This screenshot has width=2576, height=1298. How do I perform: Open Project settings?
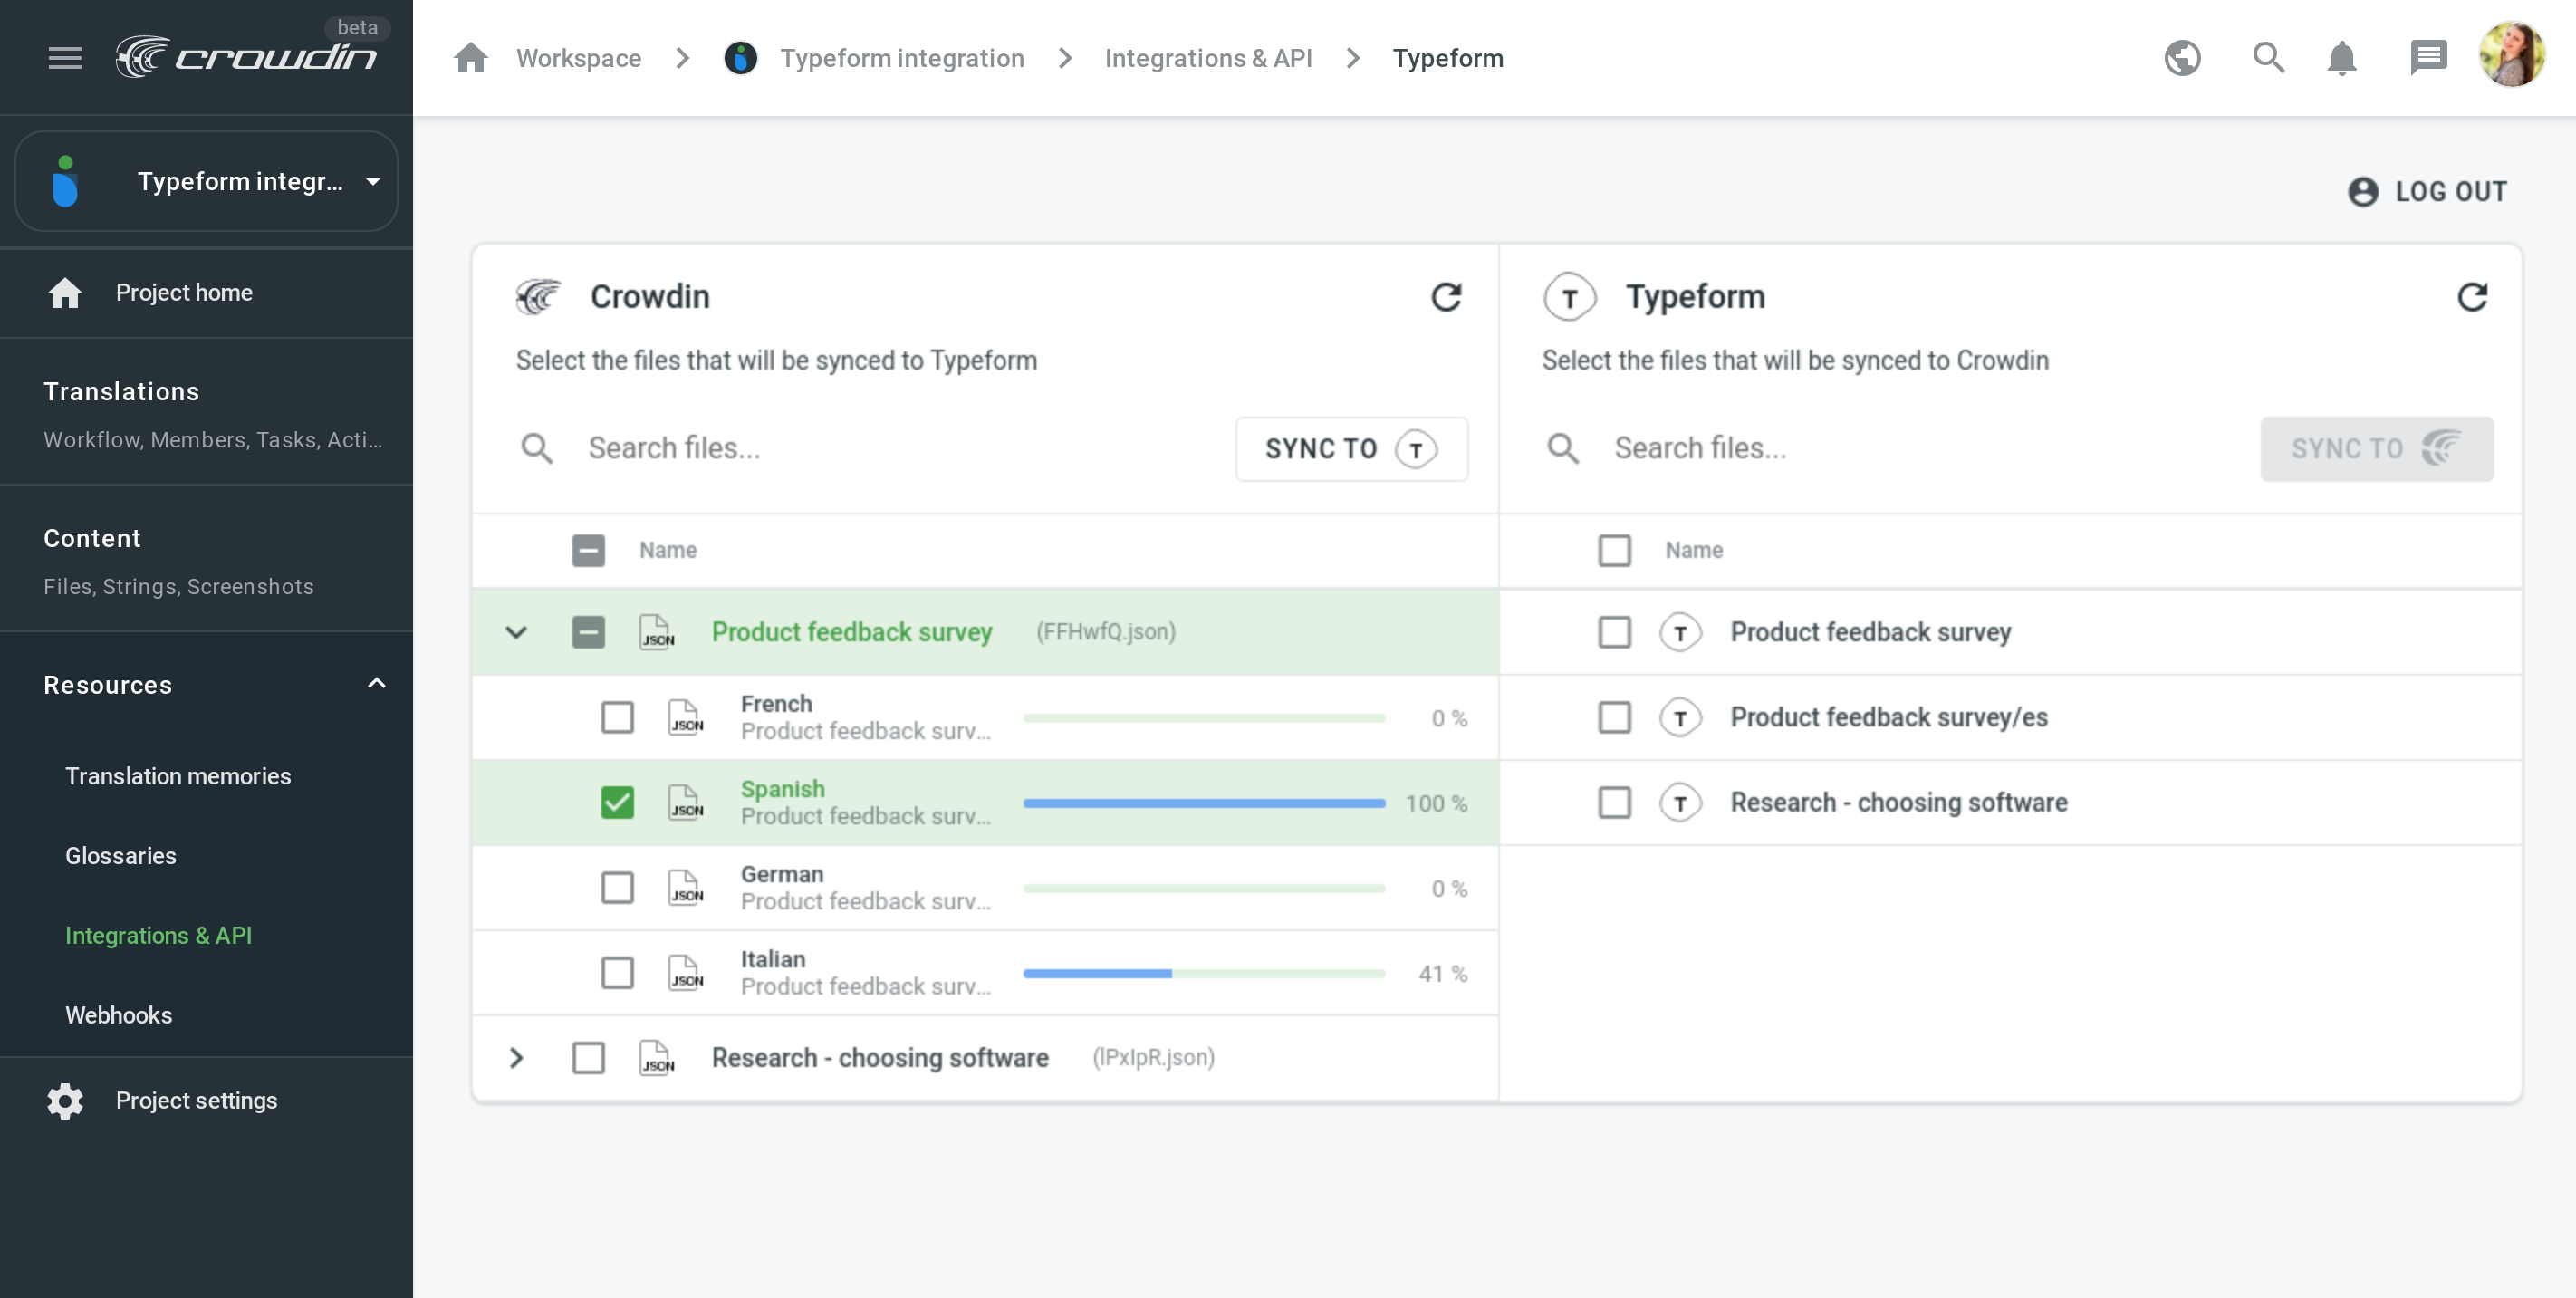pos(206,1101)
